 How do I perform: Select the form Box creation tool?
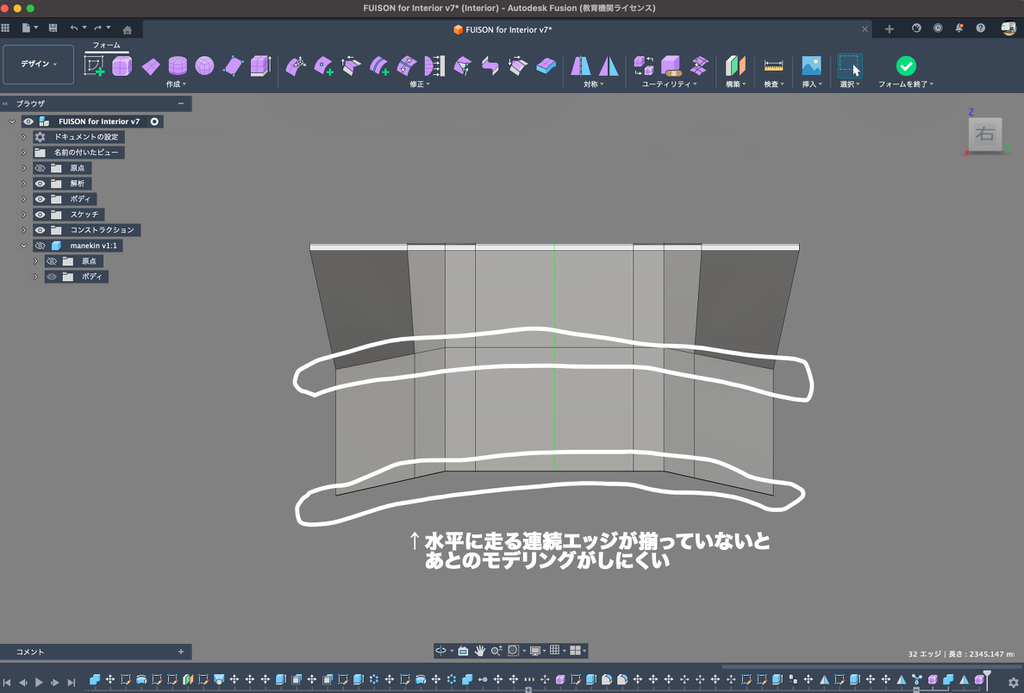122,66
